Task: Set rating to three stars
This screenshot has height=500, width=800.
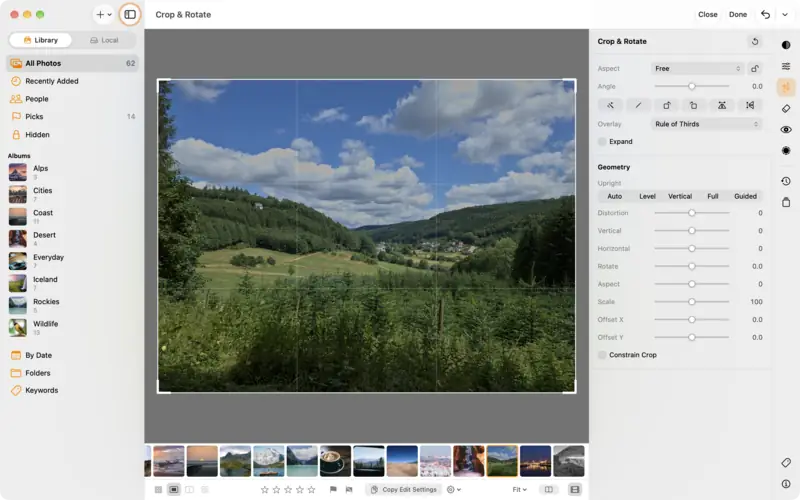Action: 288,489
